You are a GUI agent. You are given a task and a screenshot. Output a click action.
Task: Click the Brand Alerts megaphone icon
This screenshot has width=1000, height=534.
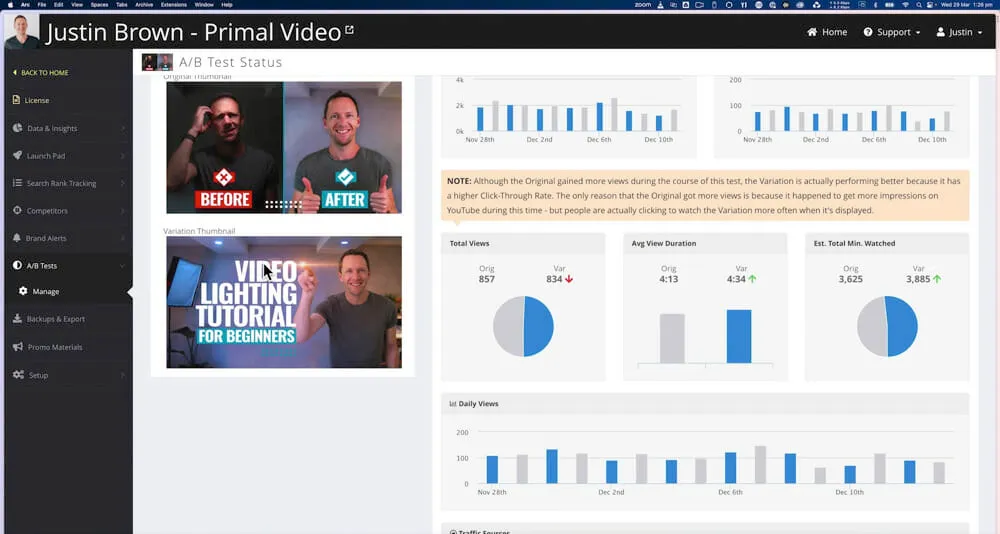click(17, 239)
